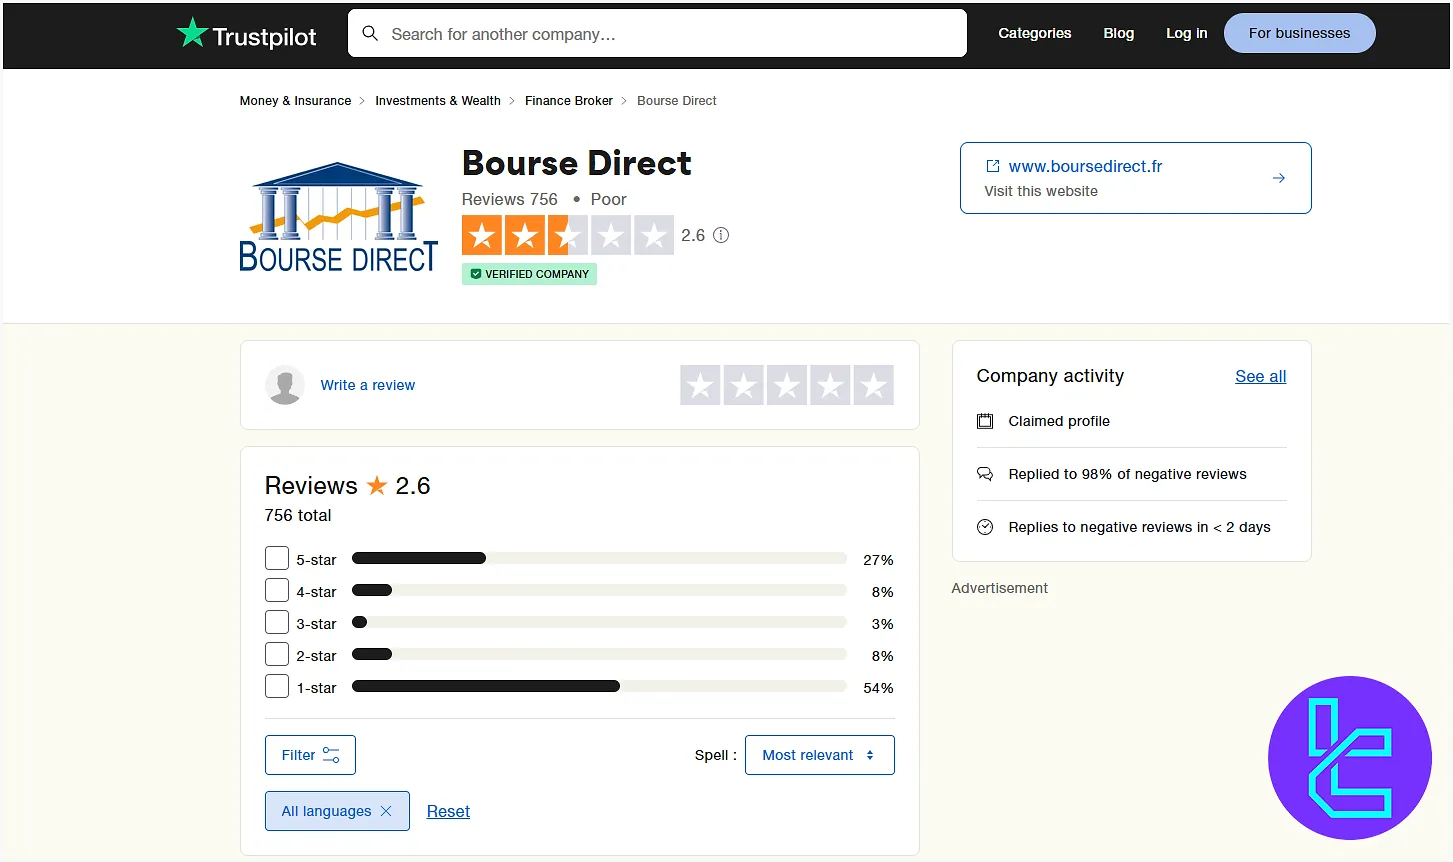Click Write a review link

click(367, 385)
